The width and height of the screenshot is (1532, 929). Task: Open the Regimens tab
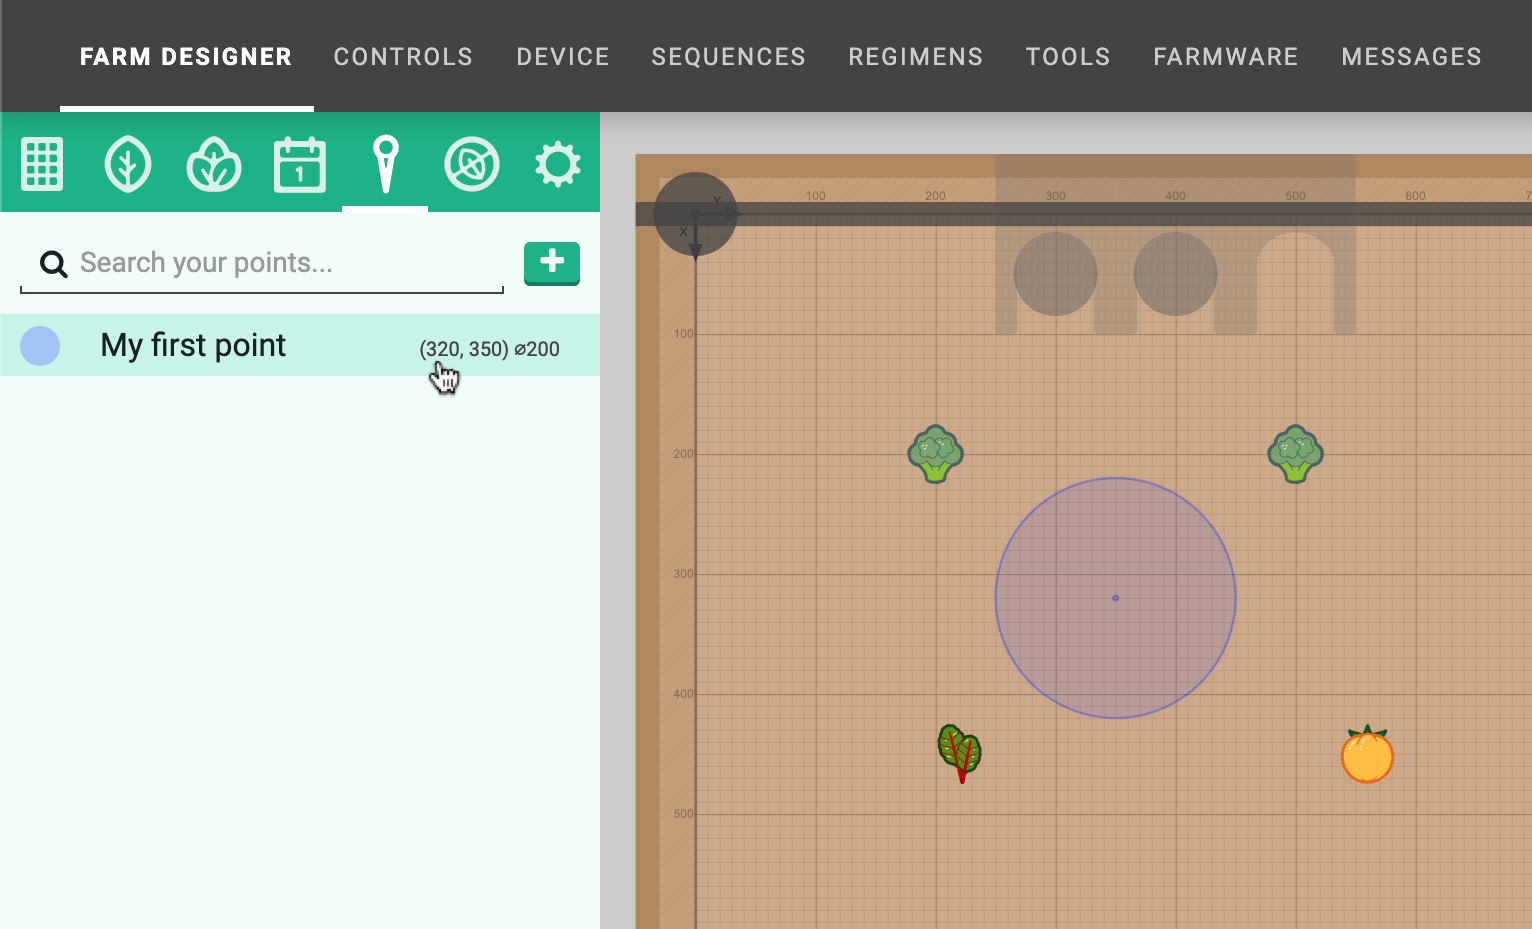915,57
